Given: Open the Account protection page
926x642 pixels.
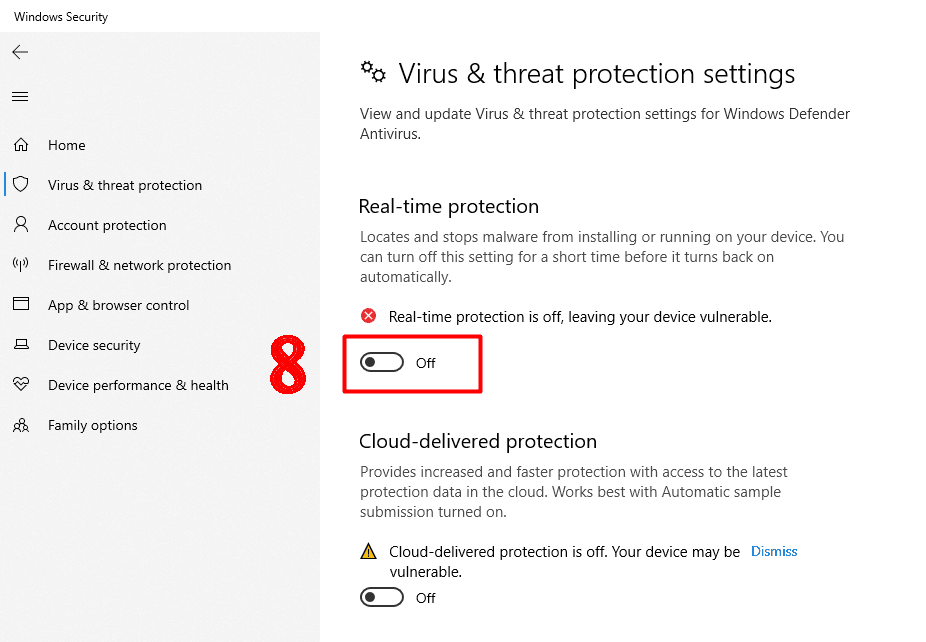Looking at the screenshot, I should (x=107, y=225).
